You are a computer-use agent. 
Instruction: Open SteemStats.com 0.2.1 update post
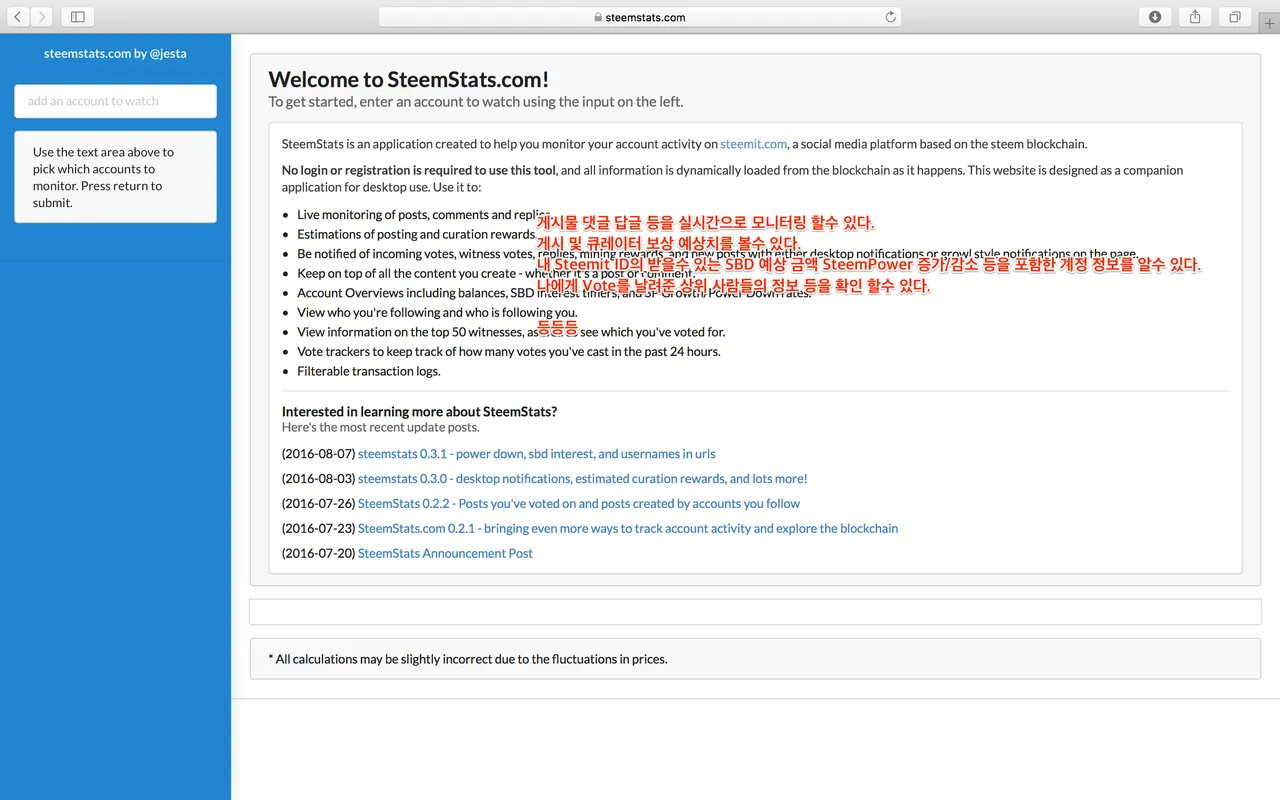[628, 529]
